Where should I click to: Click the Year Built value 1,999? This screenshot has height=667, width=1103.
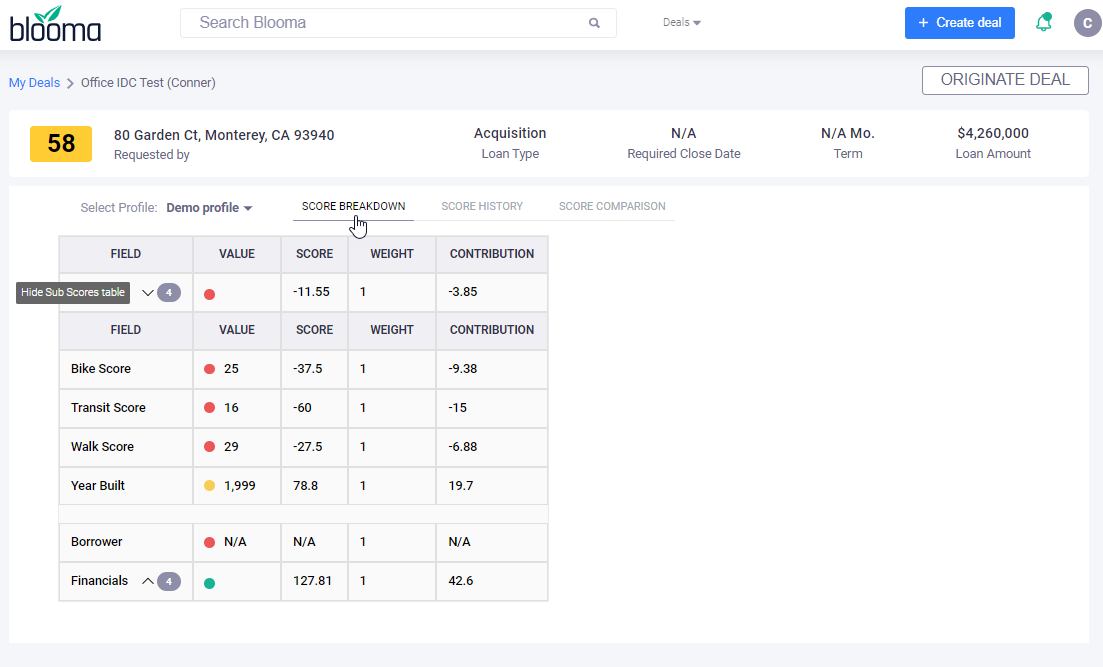point(240,485)
